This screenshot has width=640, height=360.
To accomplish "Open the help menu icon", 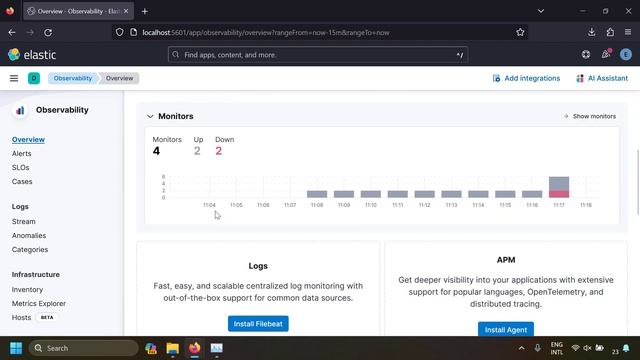I will [x=586, y=54].
